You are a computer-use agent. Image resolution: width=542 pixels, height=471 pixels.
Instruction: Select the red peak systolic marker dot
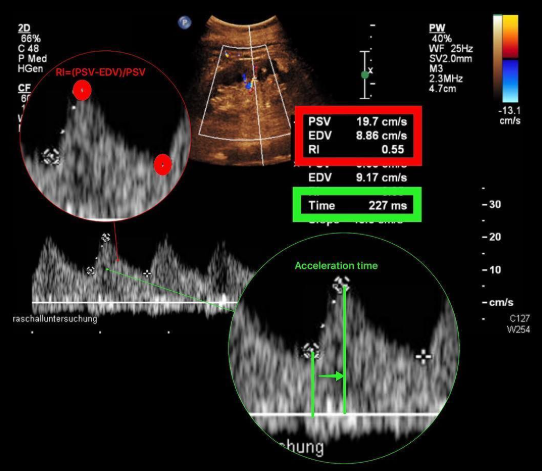coord(82,90)
